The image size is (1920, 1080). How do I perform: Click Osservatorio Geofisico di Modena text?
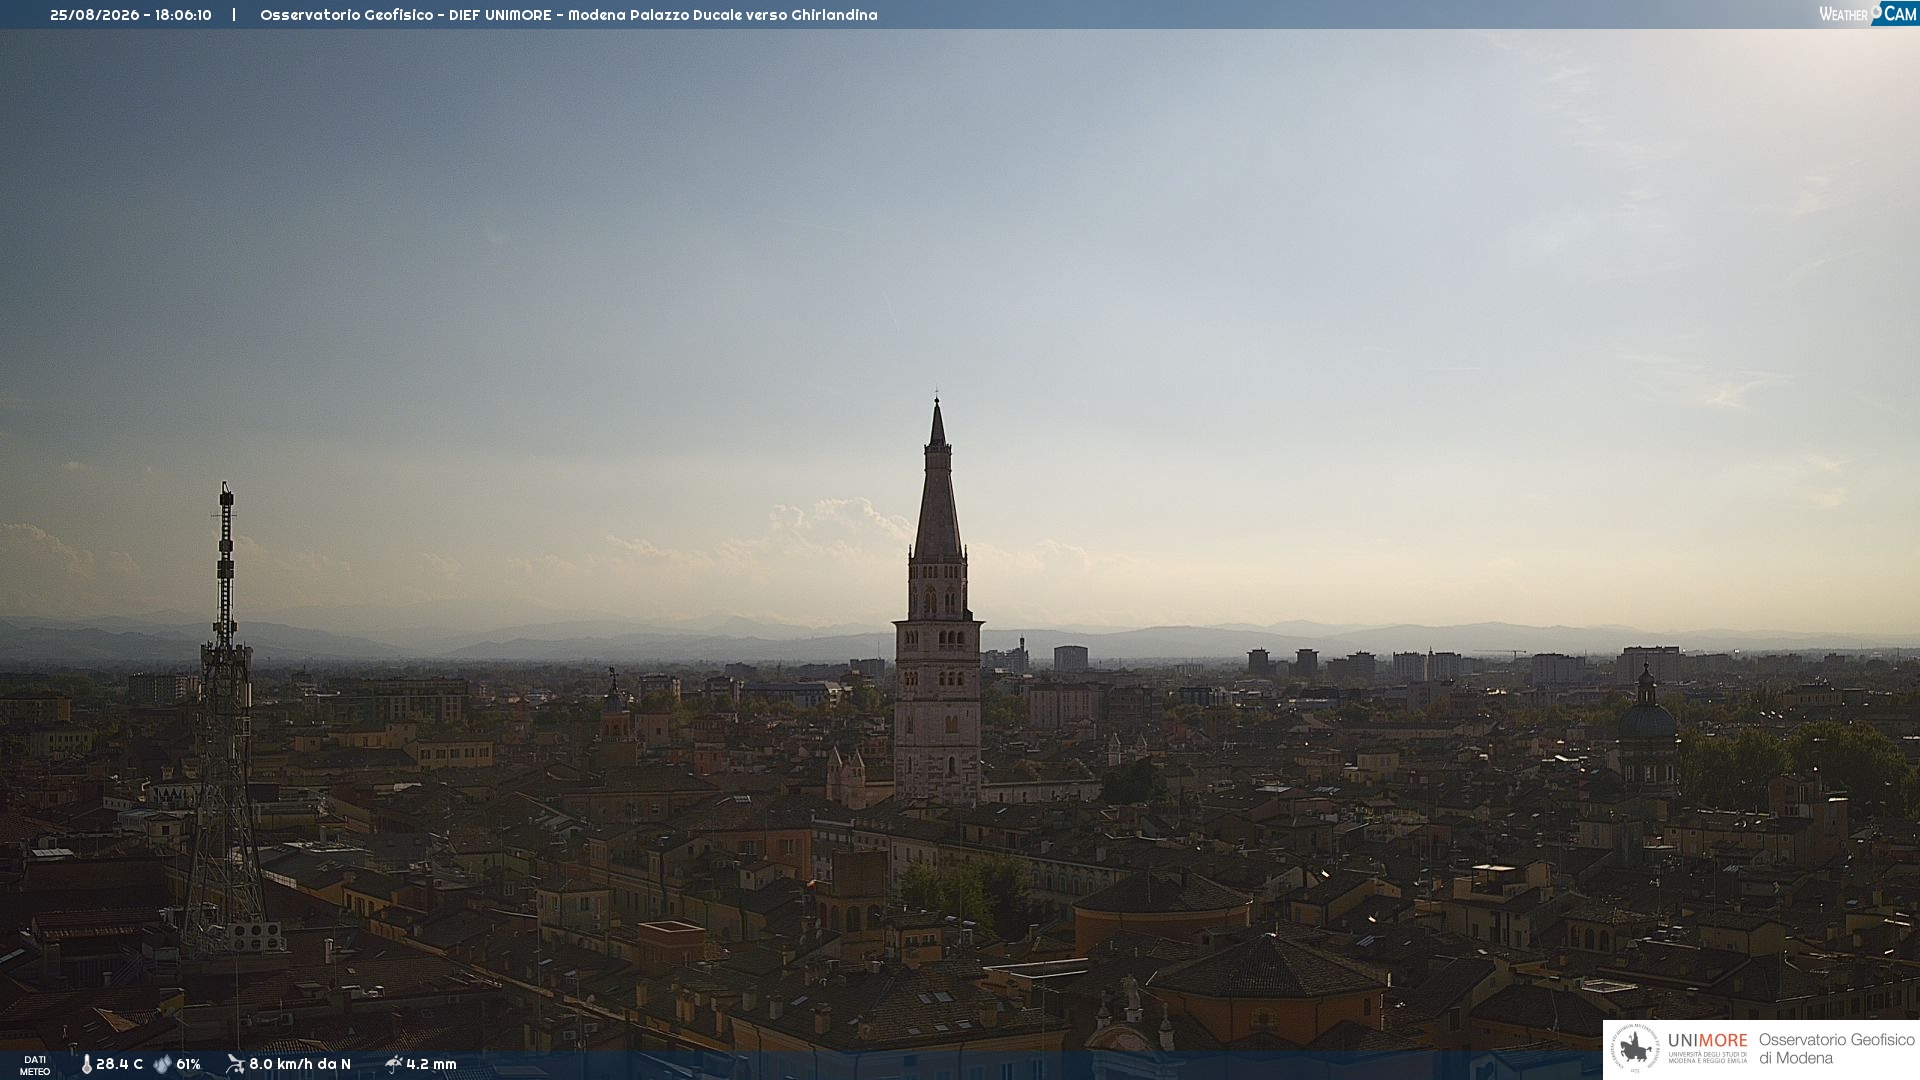tap(1836, 1049)
